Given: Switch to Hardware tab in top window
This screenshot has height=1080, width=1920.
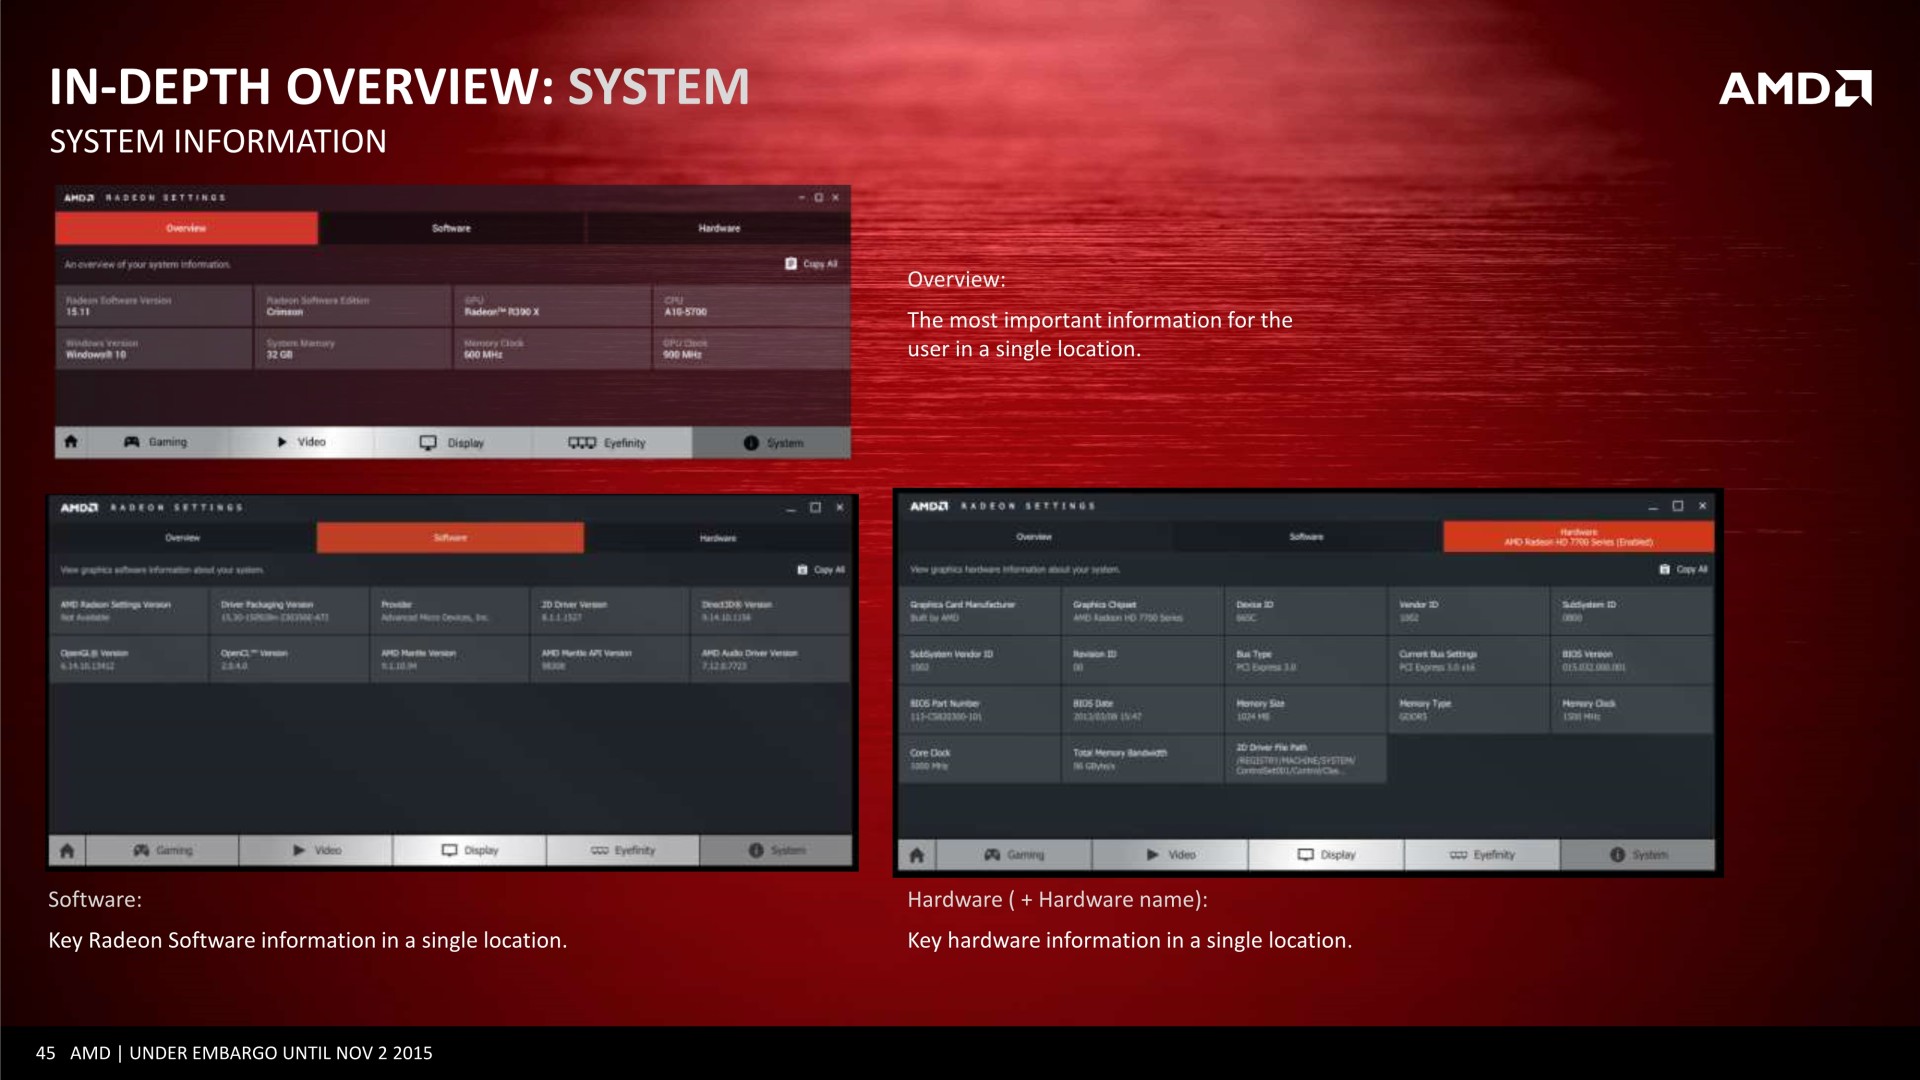Looking at the screenshot, I should pyautogui.click(x=719, y=228).
